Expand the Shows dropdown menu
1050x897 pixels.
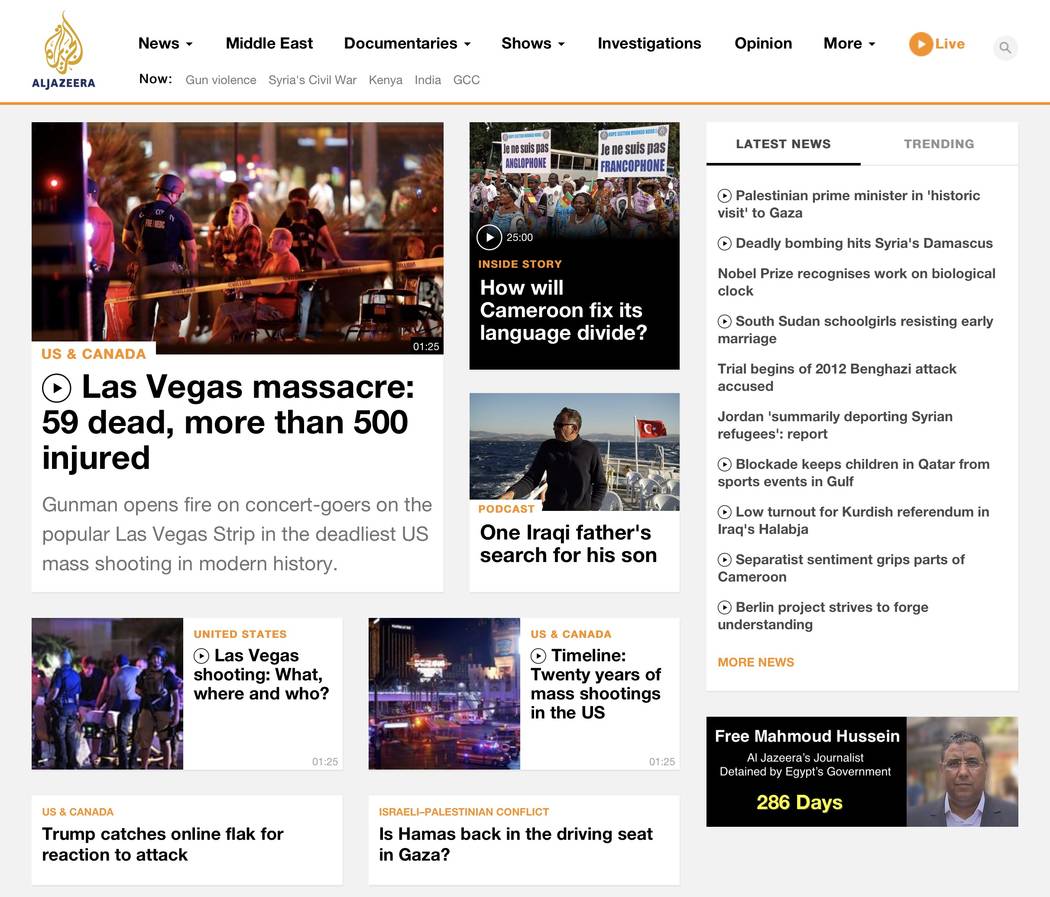533,44
